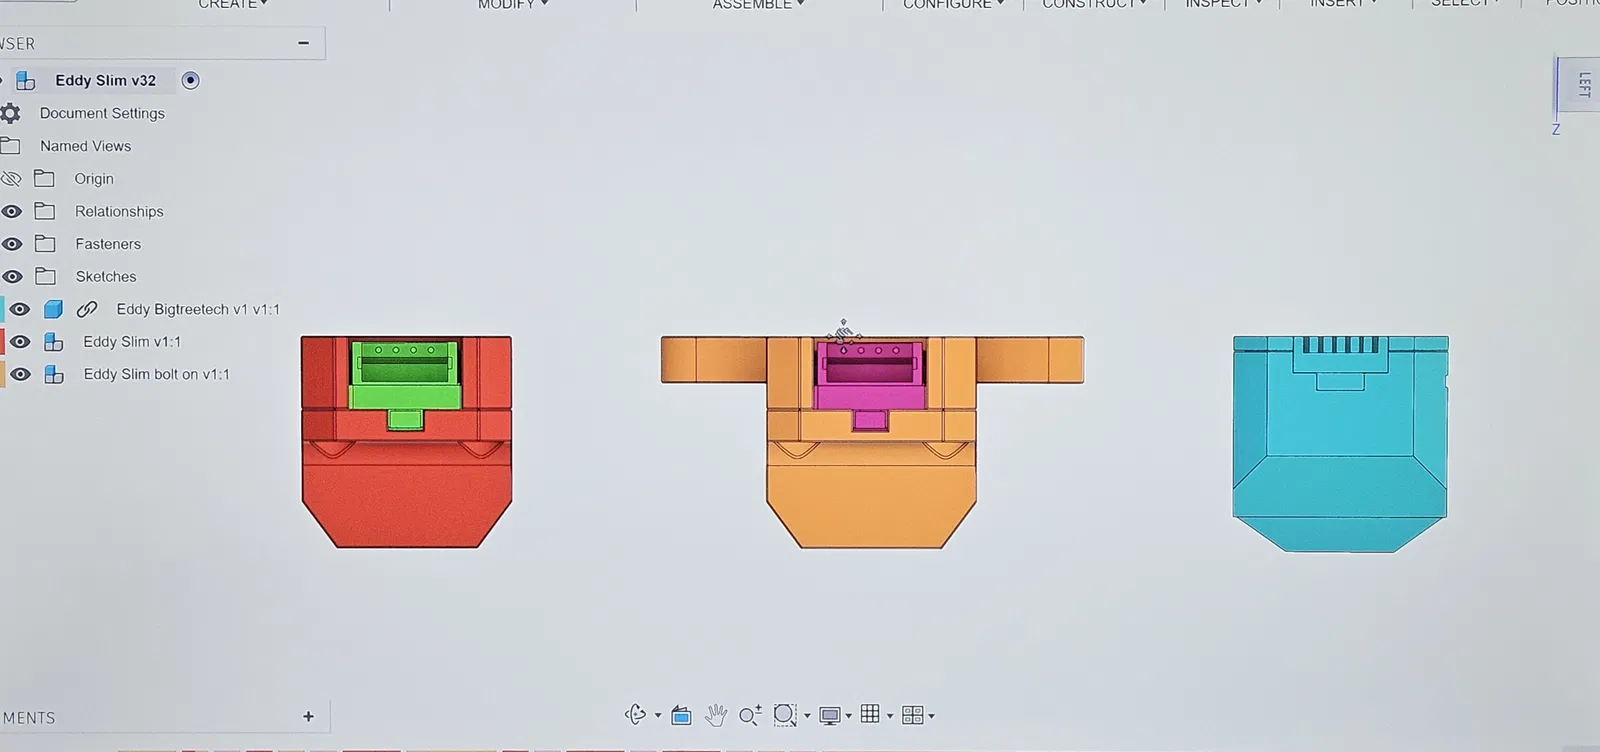Select the Fasteners label
Image resolution: width=1600 pixels, height=752 pixels.
108,244
